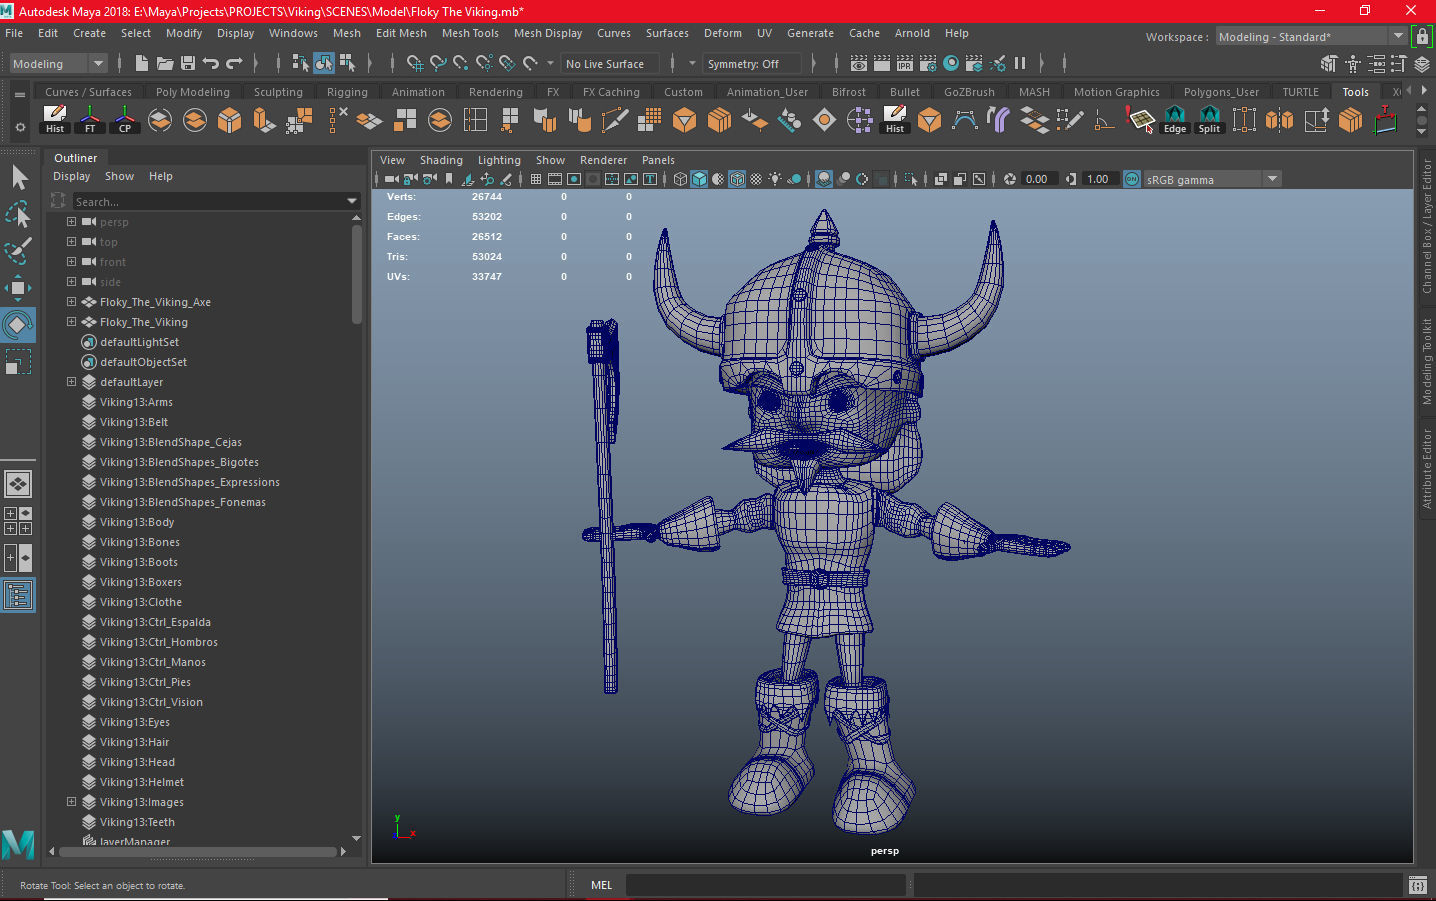Click the Split shelf icon
Viewport: 1436px width, 901px height.
tap(1210, 120)
